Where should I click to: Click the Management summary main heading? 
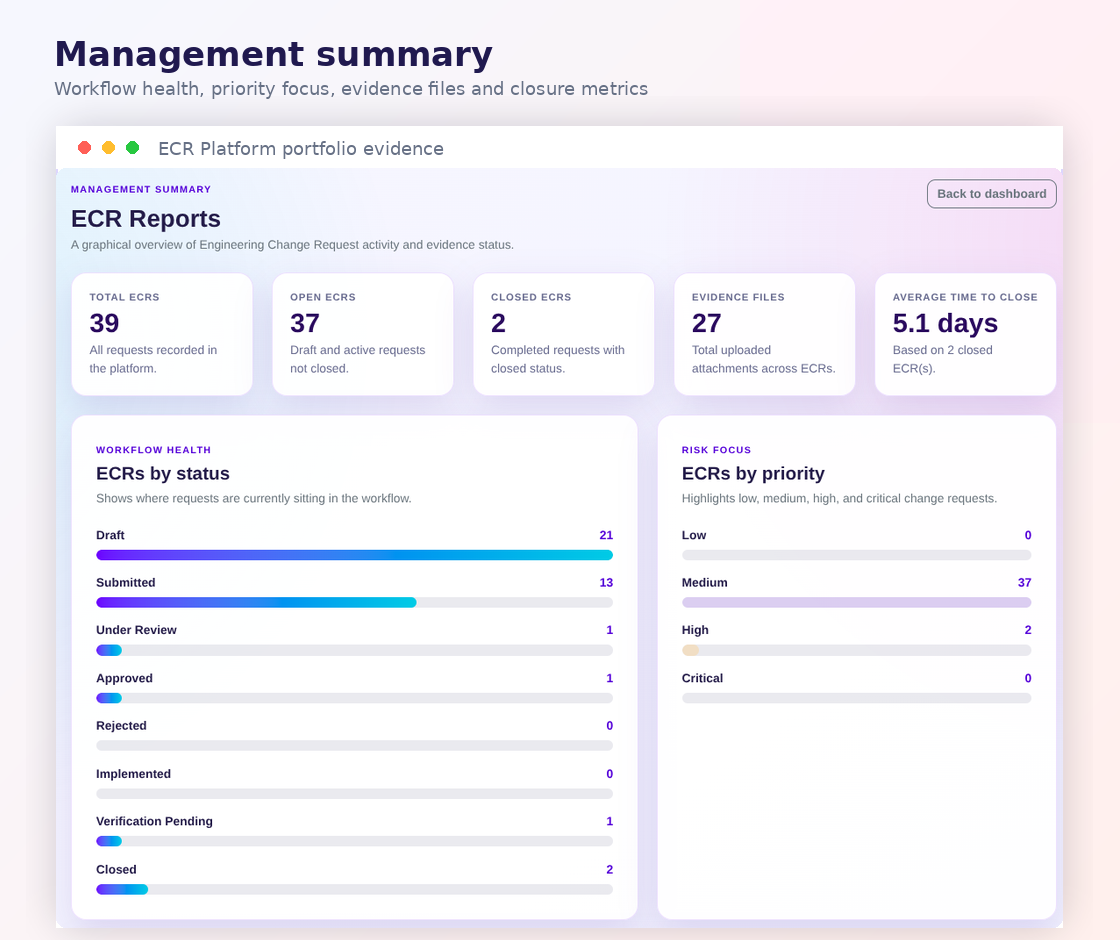(x=274, y=54)
